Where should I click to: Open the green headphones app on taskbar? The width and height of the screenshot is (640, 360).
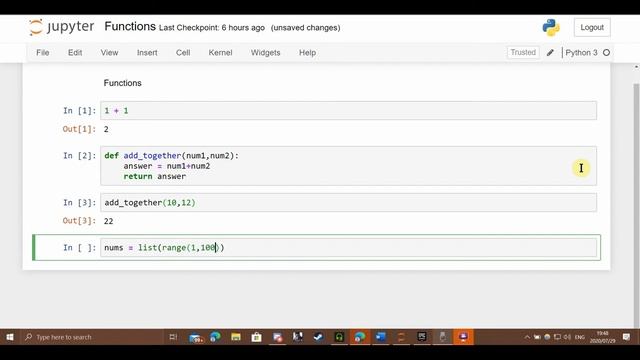click(339, 337)
